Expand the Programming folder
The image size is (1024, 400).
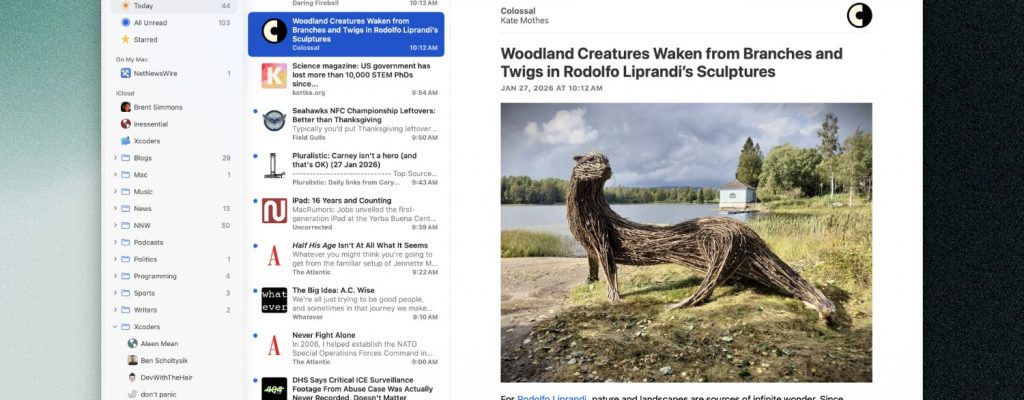pos(116,276)
